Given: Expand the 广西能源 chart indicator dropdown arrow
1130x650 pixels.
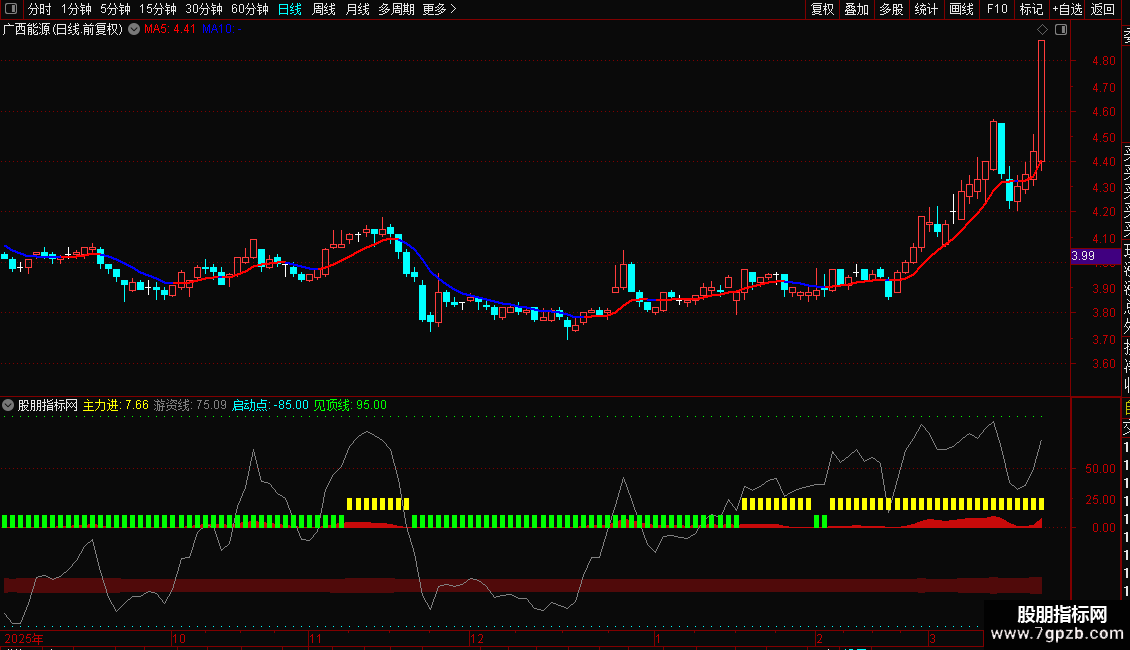Looking at the screenshot, I should (134, 29).
